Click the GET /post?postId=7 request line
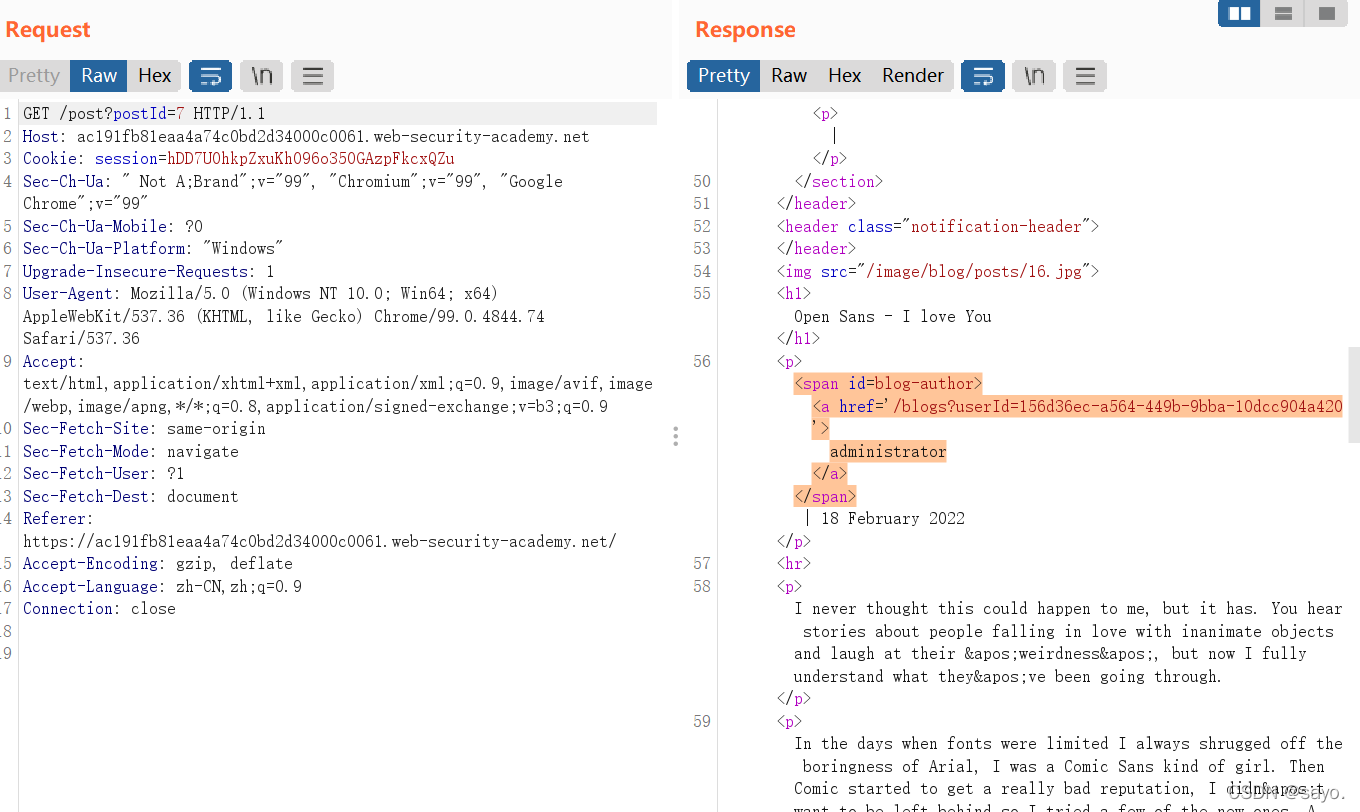This screenshot has width=1360, height=812. [144, 113]
